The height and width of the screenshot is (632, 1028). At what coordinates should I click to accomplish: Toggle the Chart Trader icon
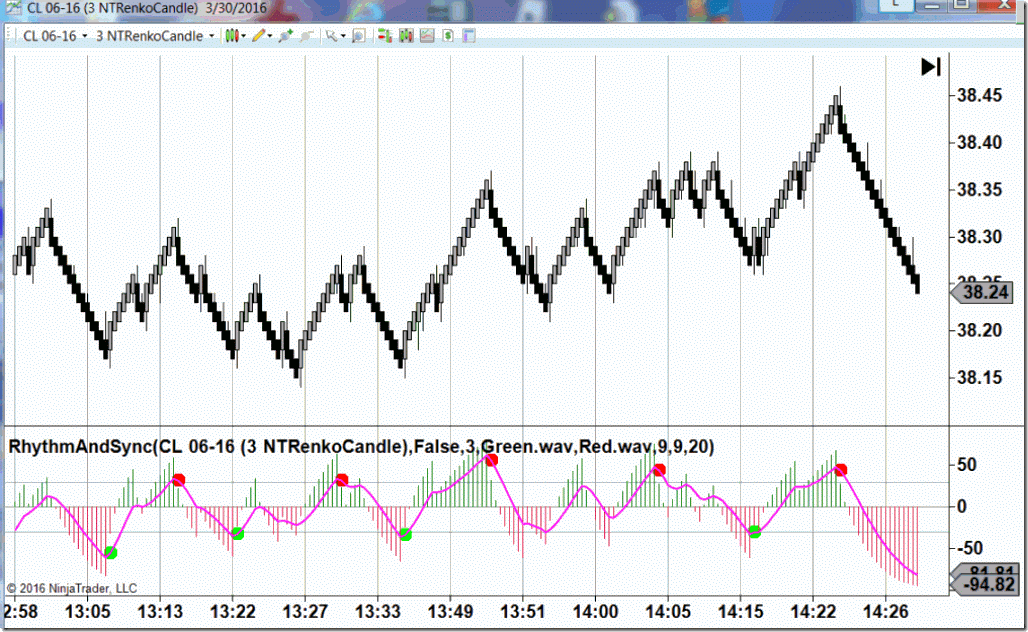(x=385, y=36)
